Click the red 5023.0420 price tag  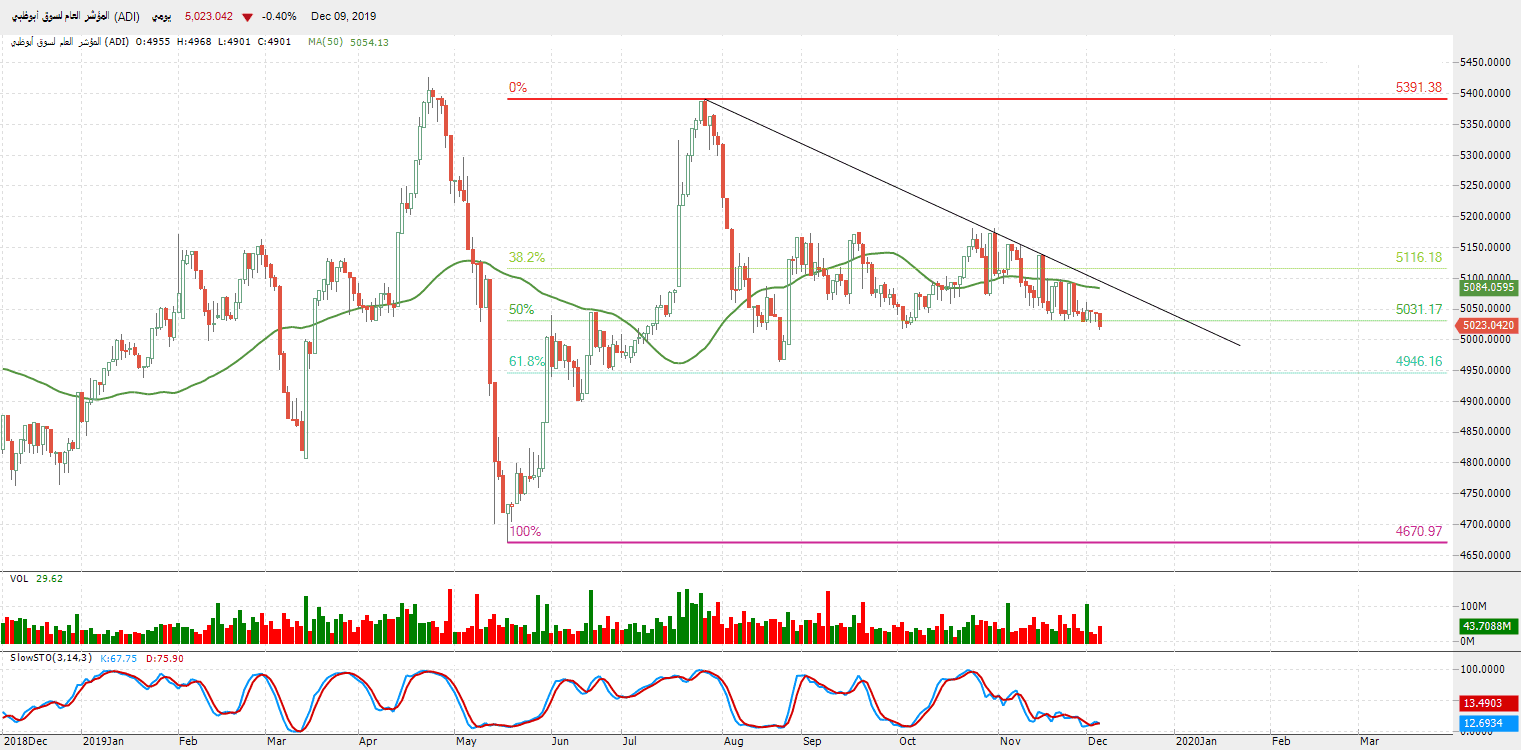click(x=1488, y=325)
